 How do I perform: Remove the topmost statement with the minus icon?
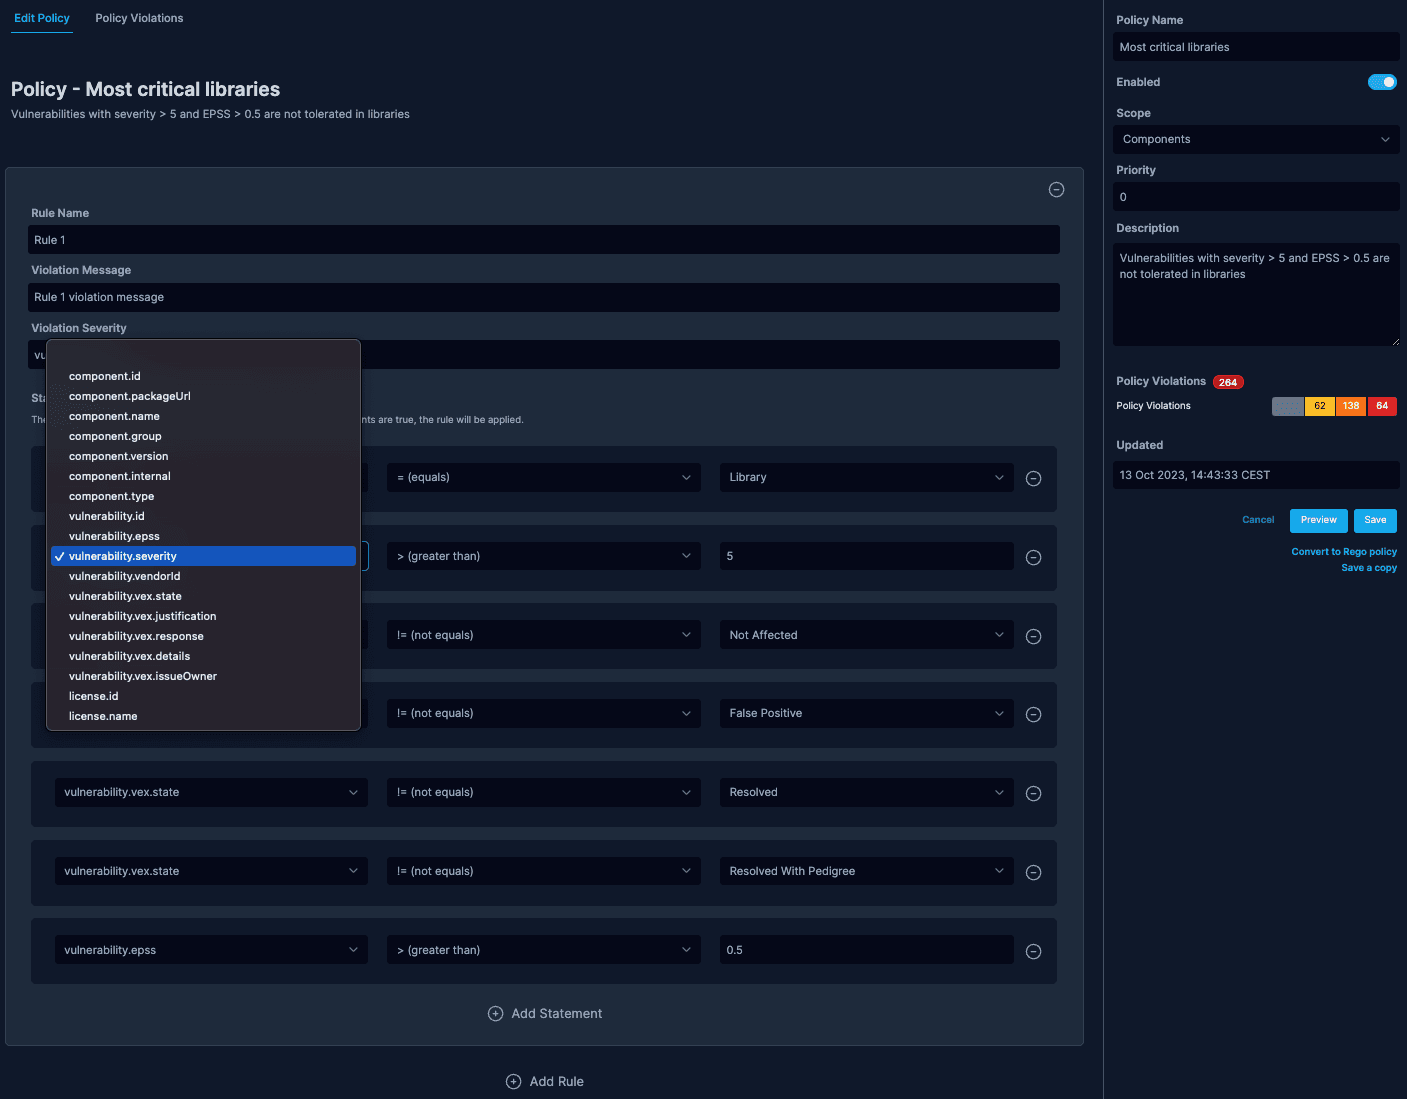(1033, 478)
